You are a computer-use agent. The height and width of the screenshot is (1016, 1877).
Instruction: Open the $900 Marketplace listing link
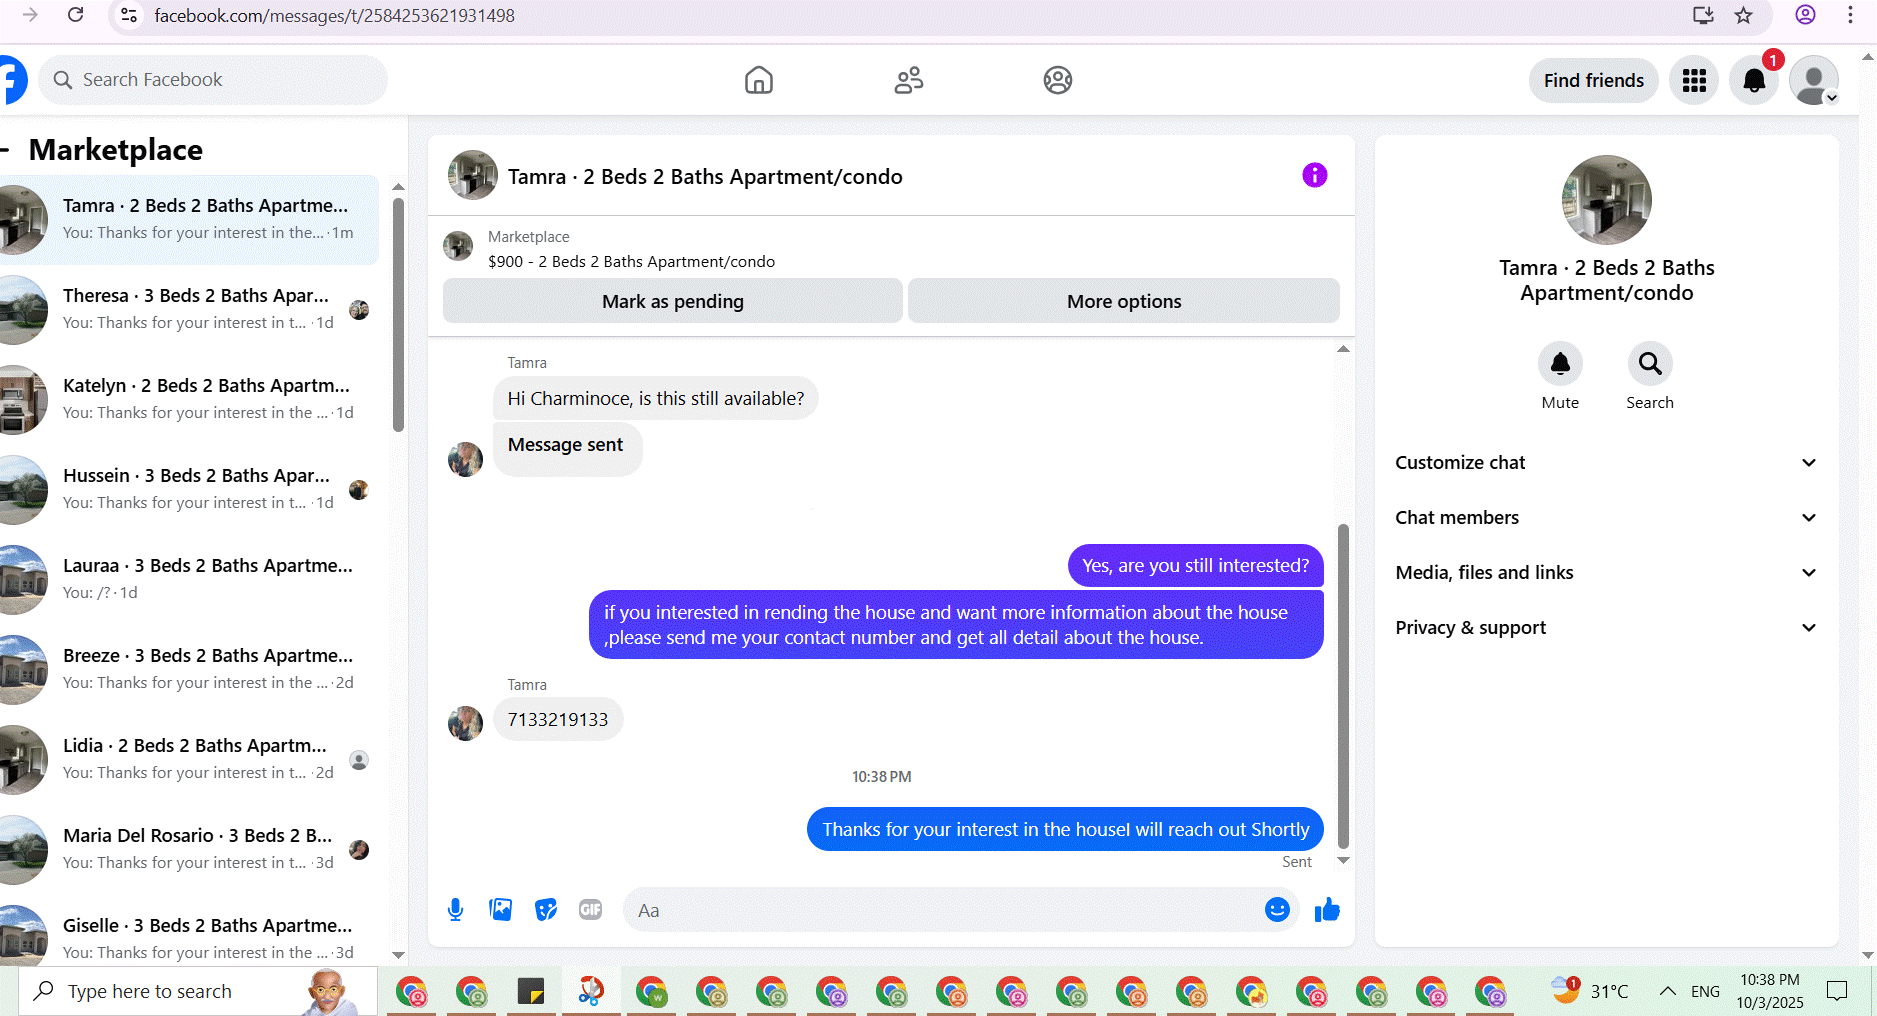click(x=631, y=261)
